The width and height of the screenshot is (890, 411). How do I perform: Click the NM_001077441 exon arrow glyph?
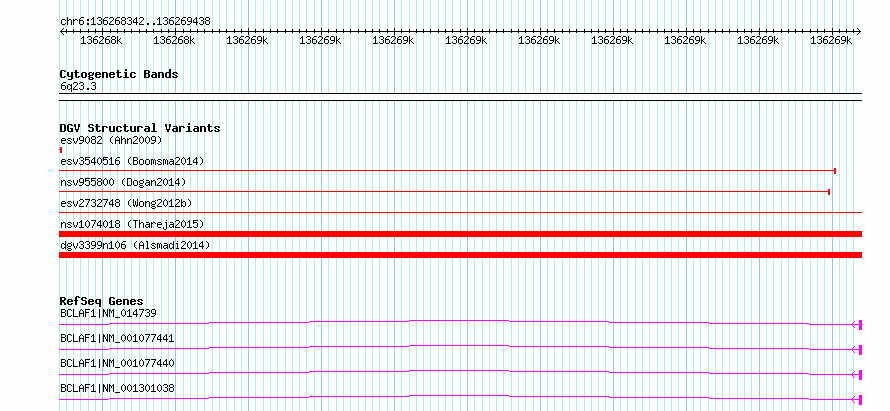pos(857,350)
